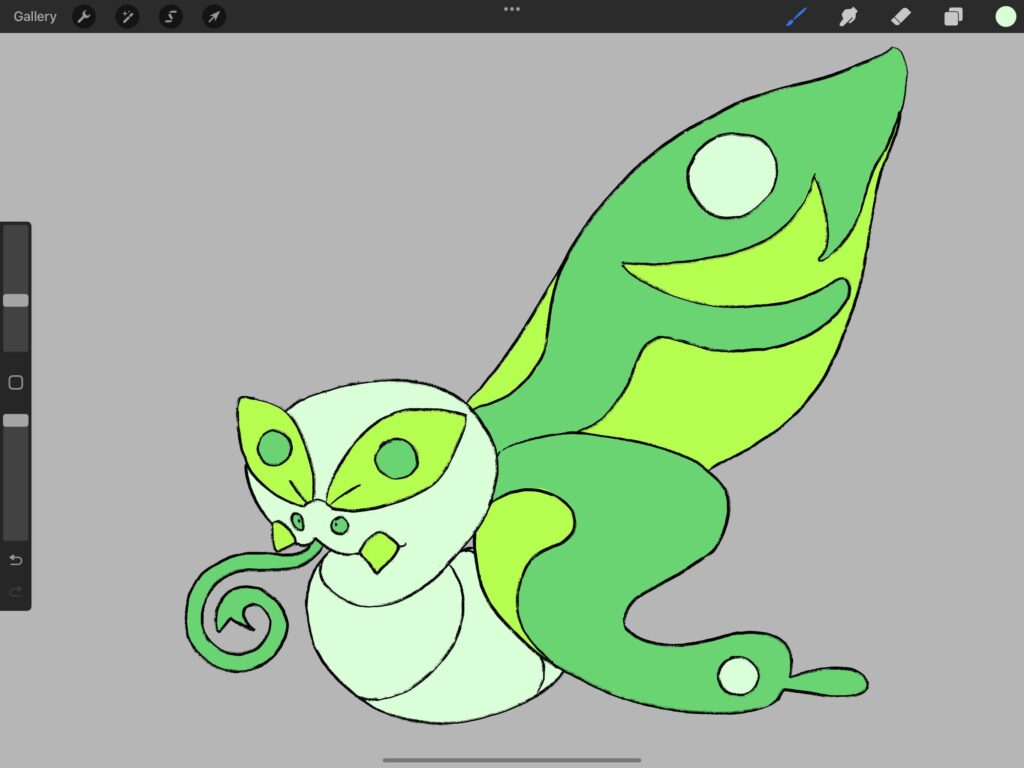Click the brush size slider handle
This screenshot has width=1024, height=768.
point(16,300)
